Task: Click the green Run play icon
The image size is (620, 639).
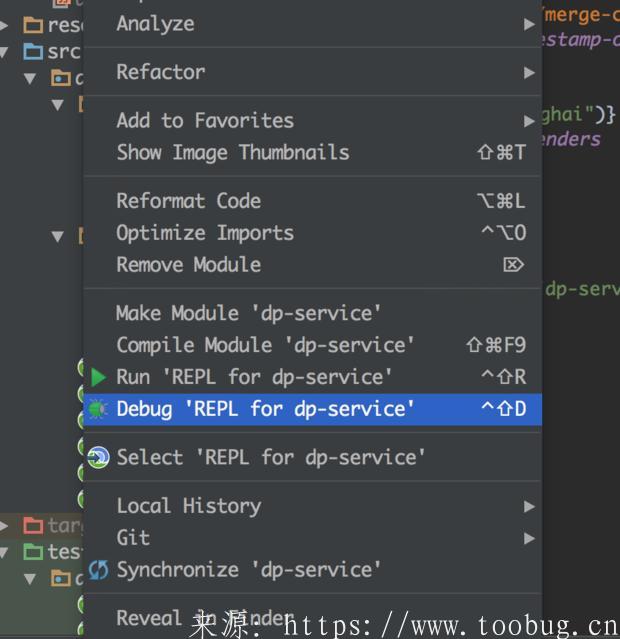Action: tap(99, 377)
